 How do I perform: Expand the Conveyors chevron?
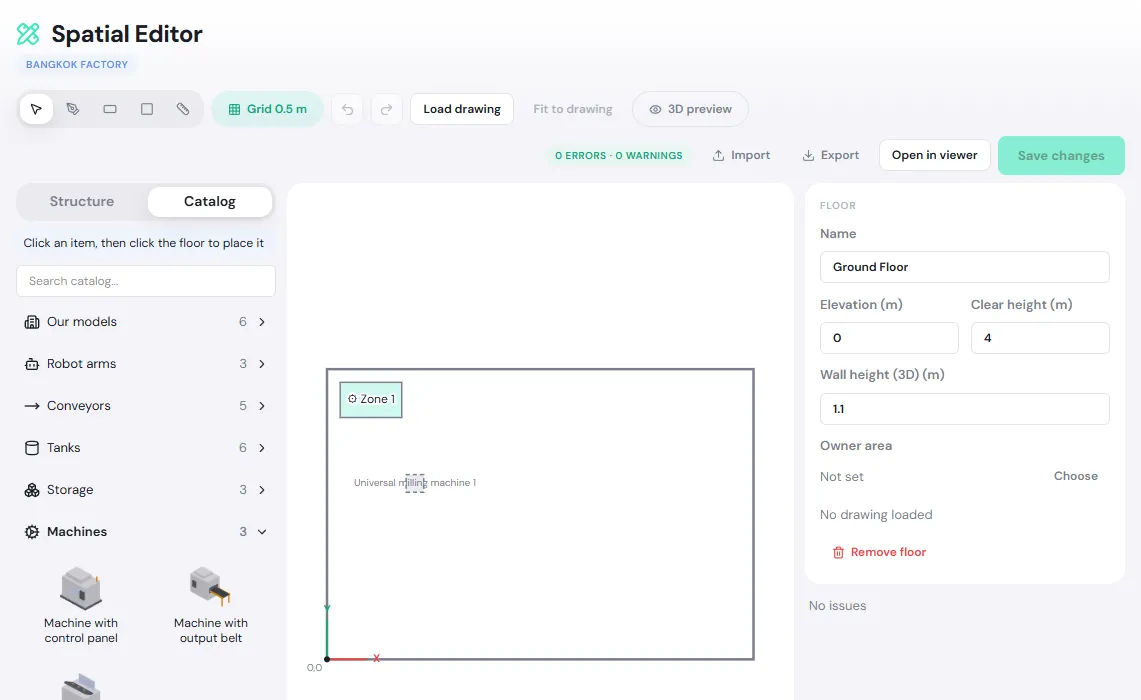point(262,406)
